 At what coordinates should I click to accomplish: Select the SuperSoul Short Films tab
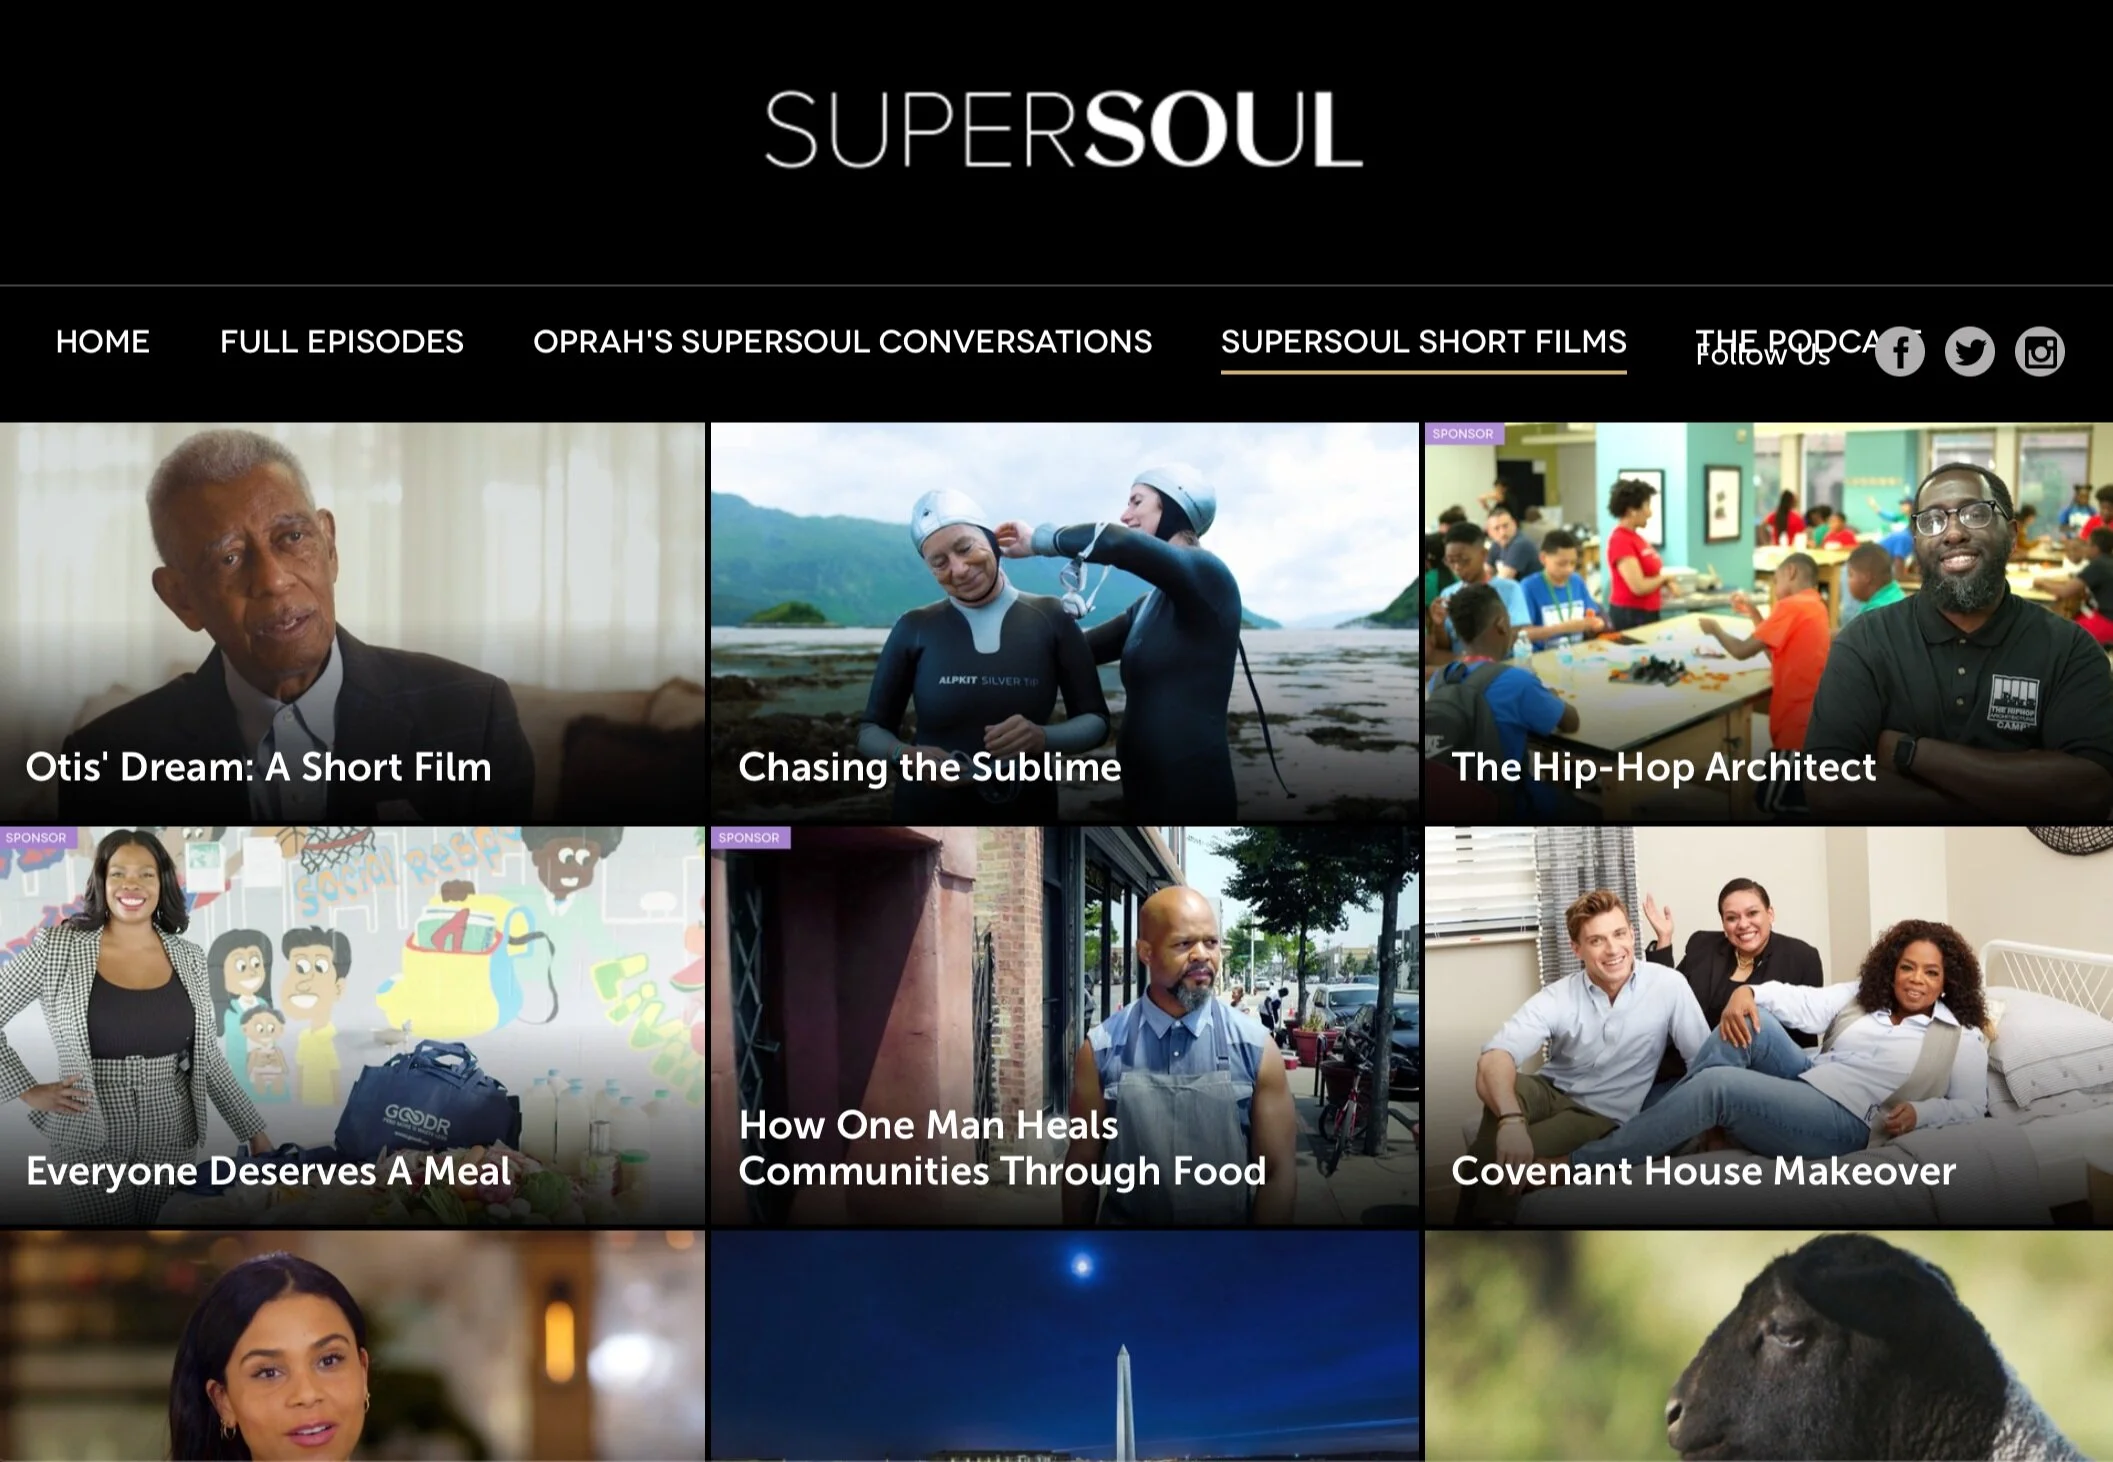[x=1423, y=342]
